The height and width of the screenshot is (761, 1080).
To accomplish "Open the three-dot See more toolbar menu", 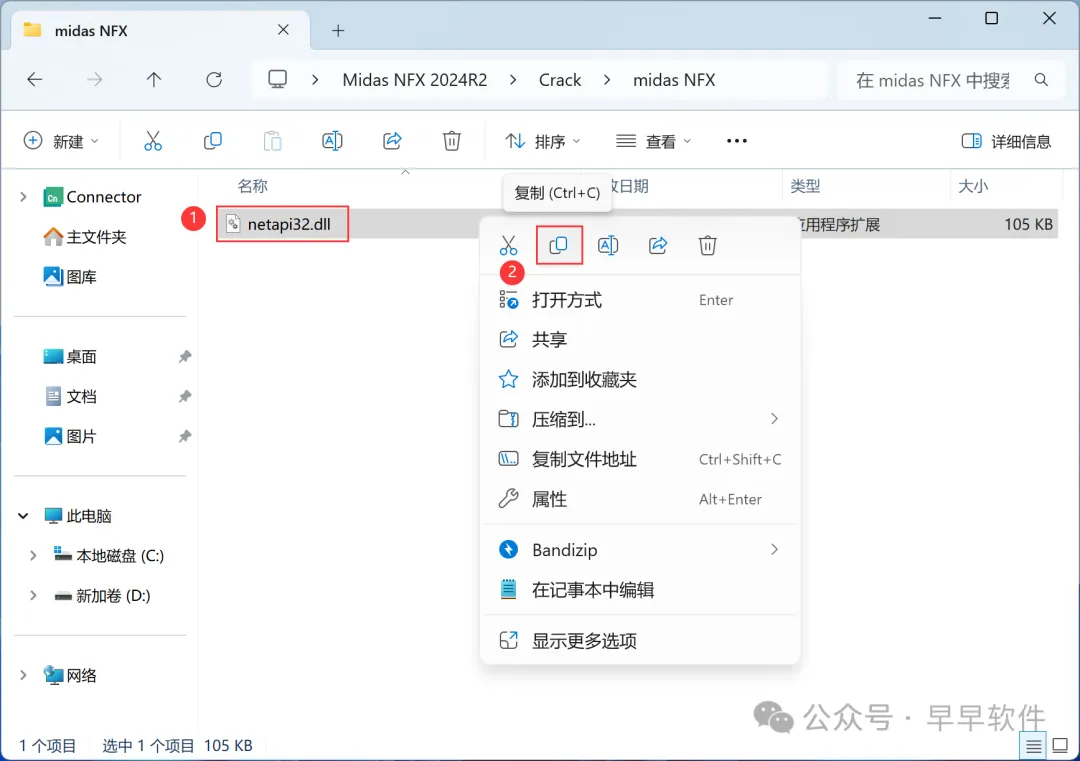I will (x=736, y=141).
